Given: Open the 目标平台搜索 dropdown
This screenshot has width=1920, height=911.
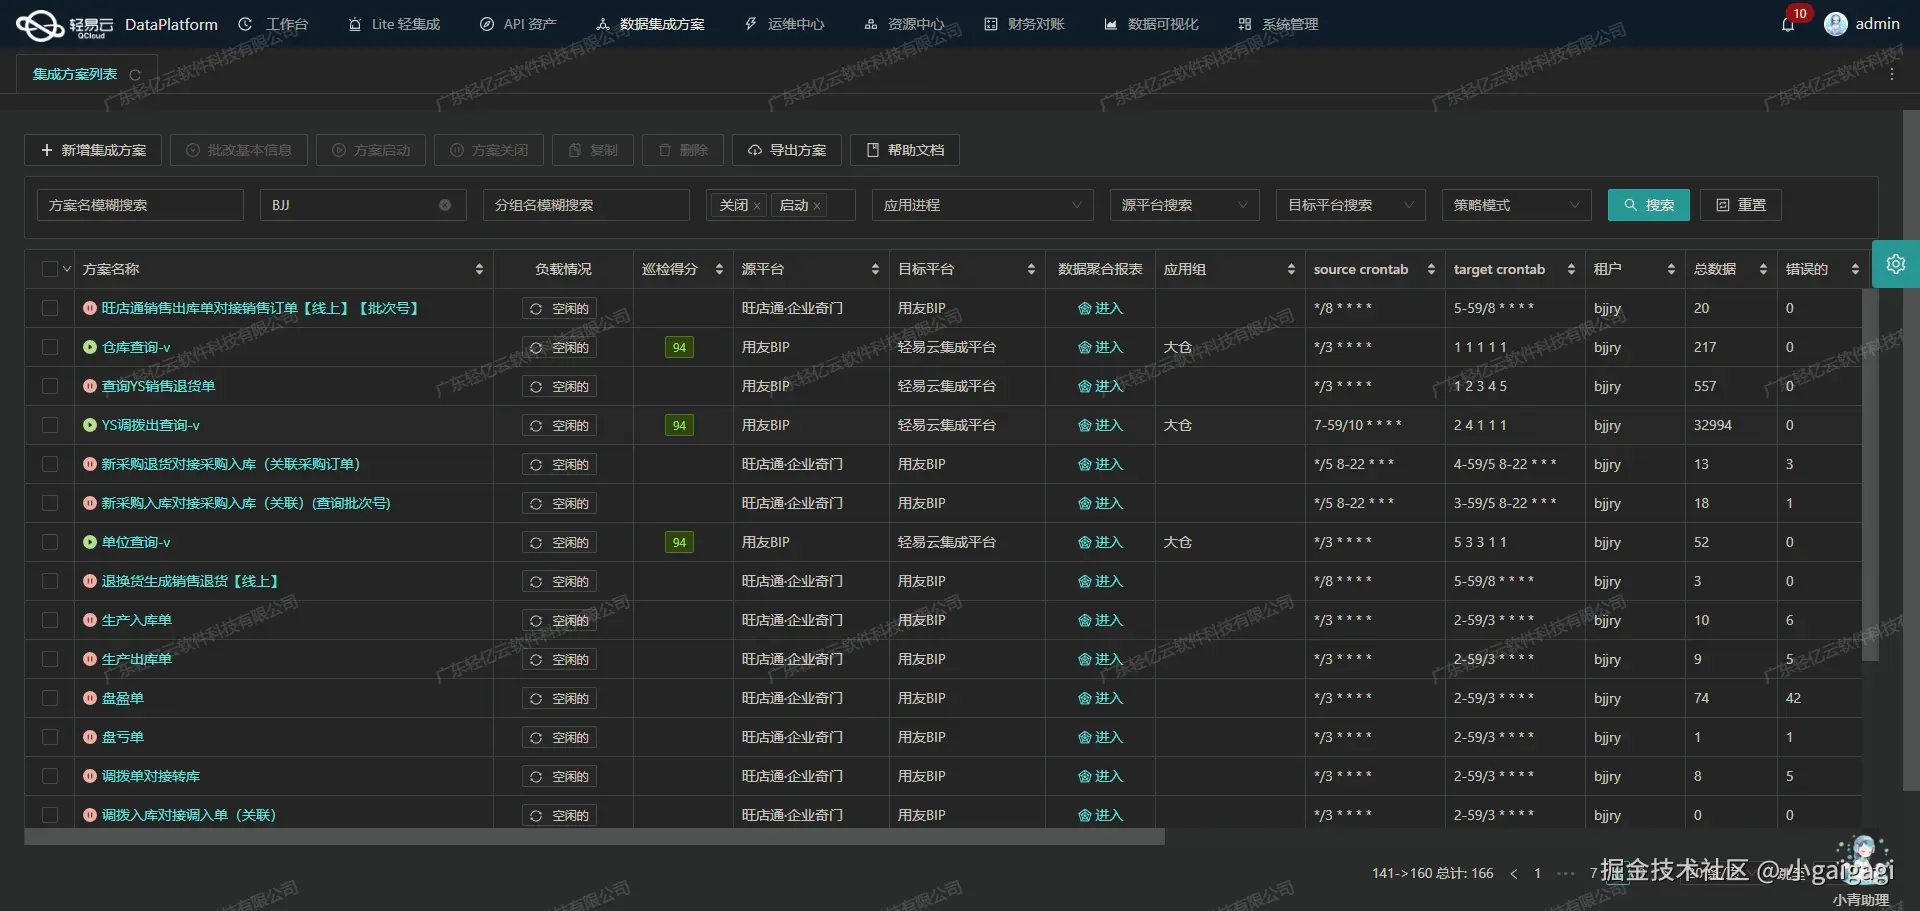Looking at the screenshot, I should point(1350,205).
